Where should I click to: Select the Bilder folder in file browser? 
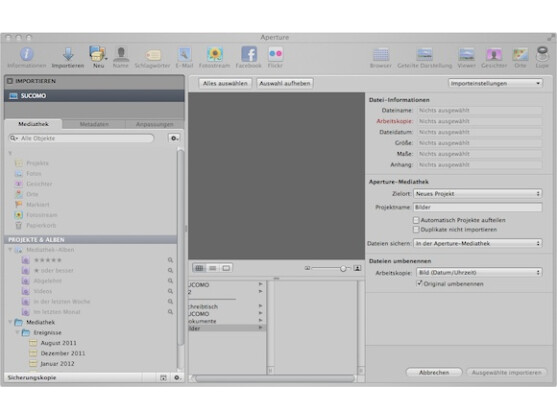coord(226,328)
